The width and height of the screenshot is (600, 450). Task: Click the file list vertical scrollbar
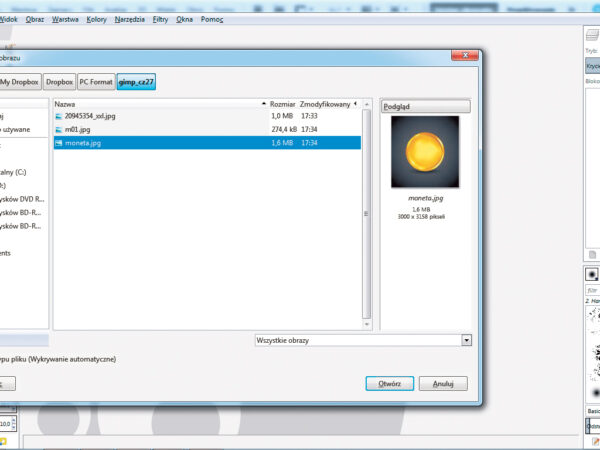(x=366, y=200)
